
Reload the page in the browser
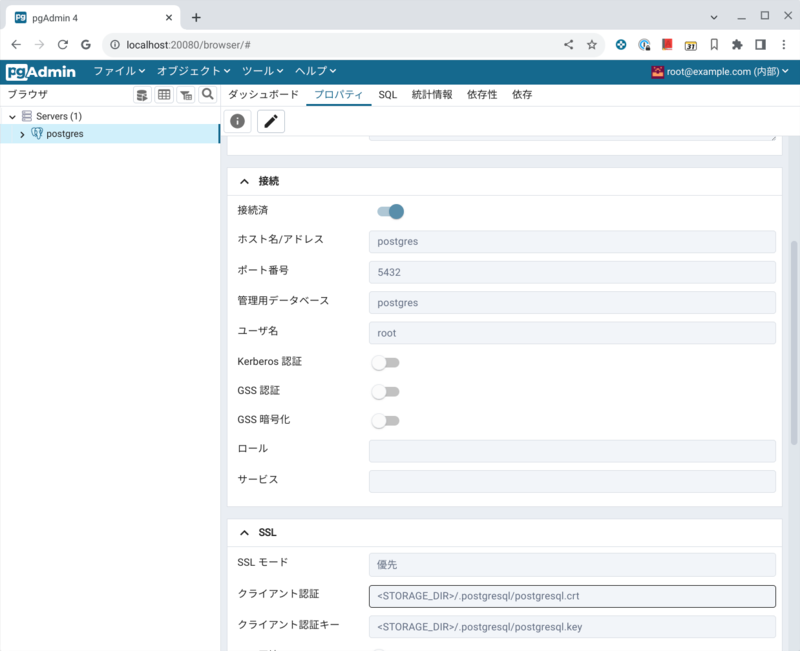(63, 45)
